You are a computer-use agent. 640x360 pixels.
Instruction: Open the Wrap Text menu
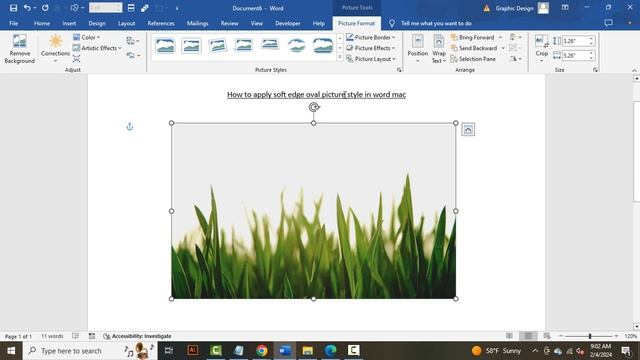[x=439, y=49]
